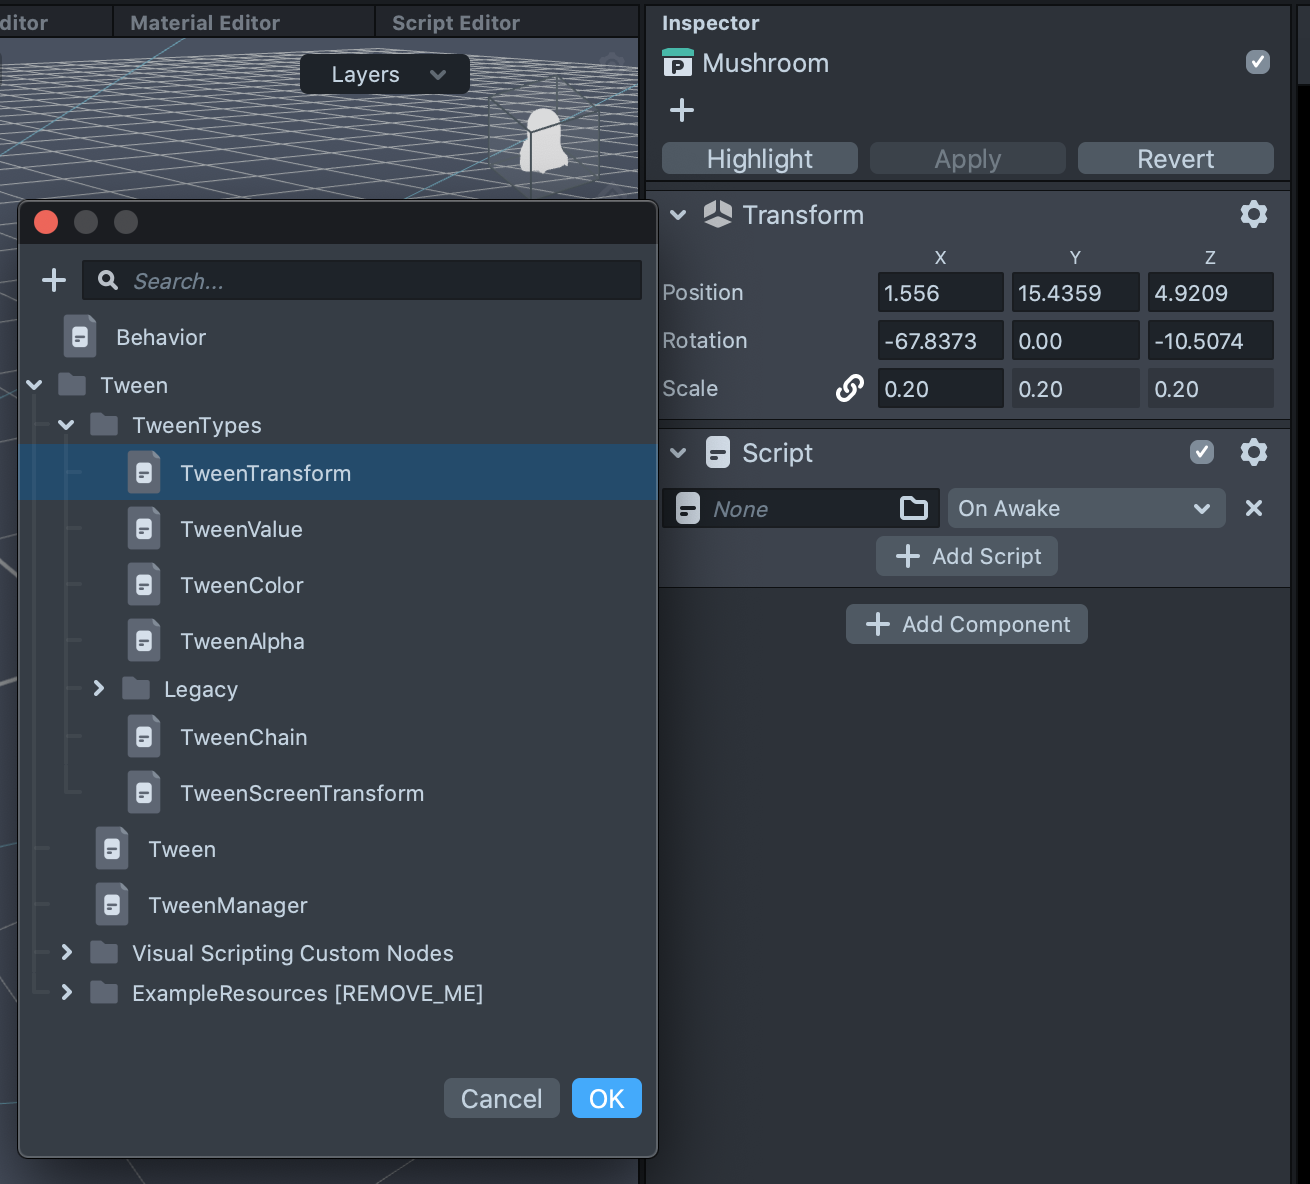Viewport: 1310px width, 1184px height.
Task: Click the Mushroom prefab icon
Action: [678, 63]
